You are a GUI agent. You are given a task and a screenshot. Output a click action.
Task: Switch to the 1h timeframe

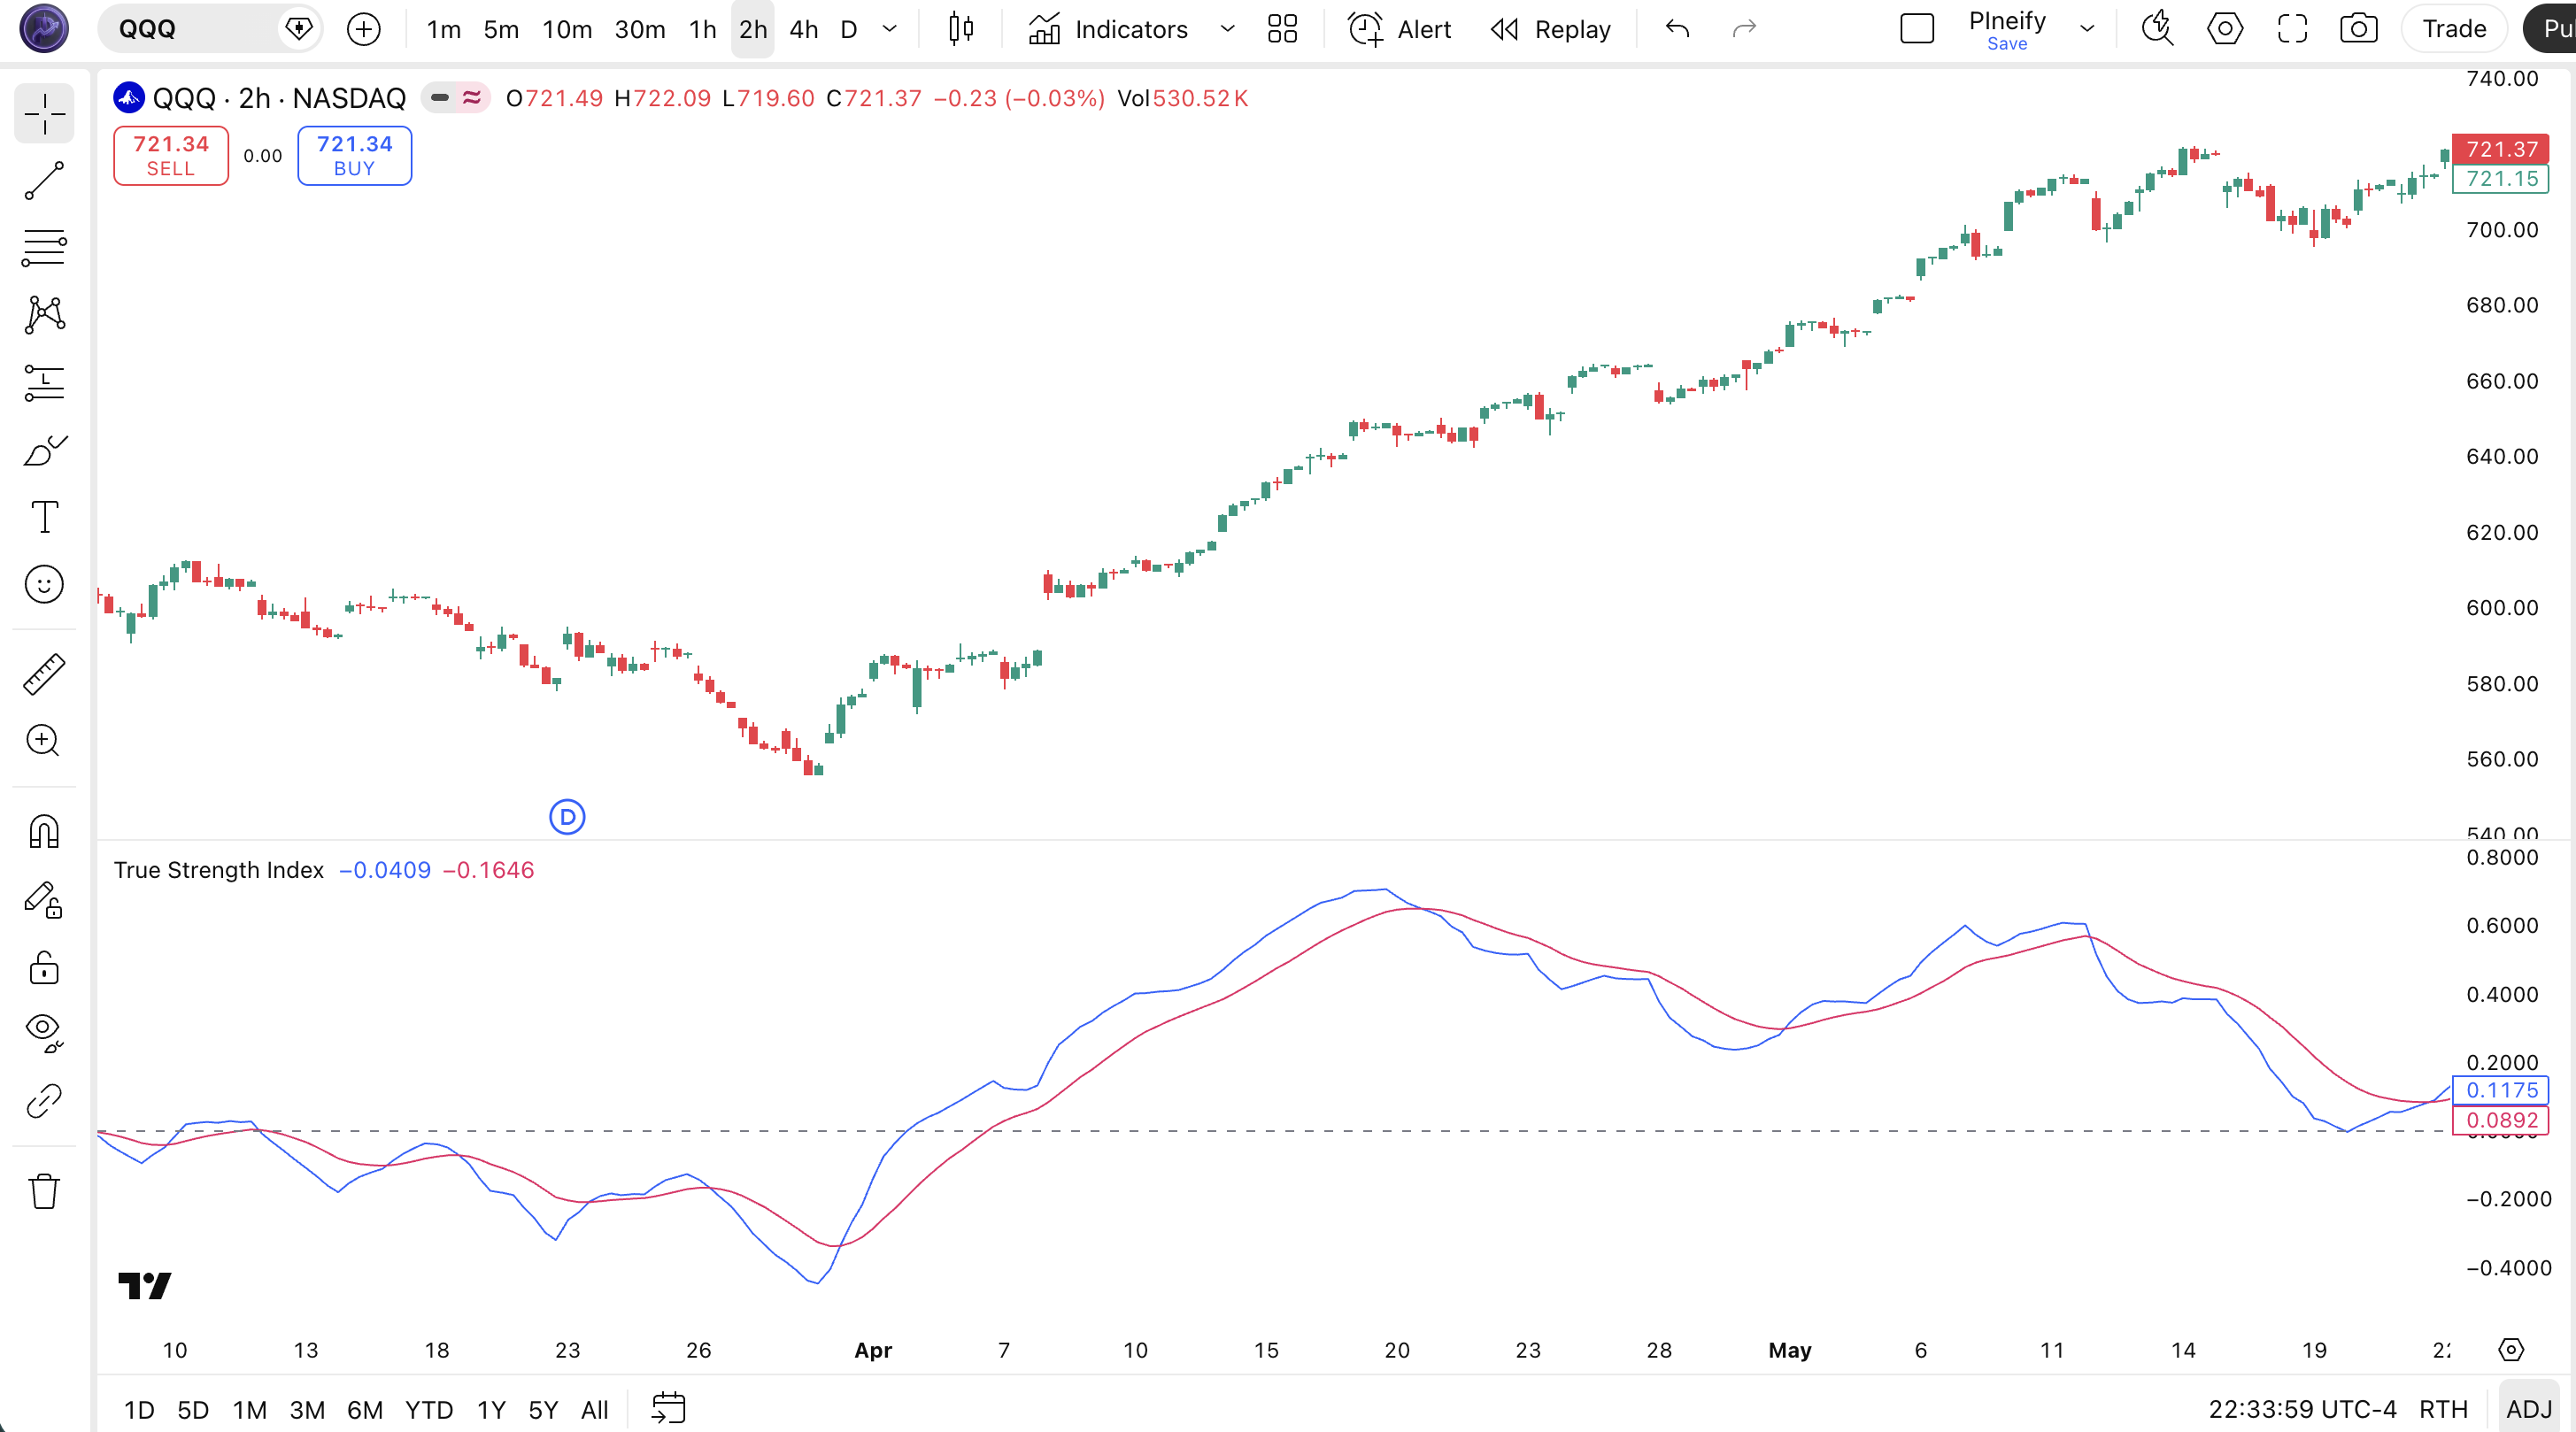[x=703, y=29]
